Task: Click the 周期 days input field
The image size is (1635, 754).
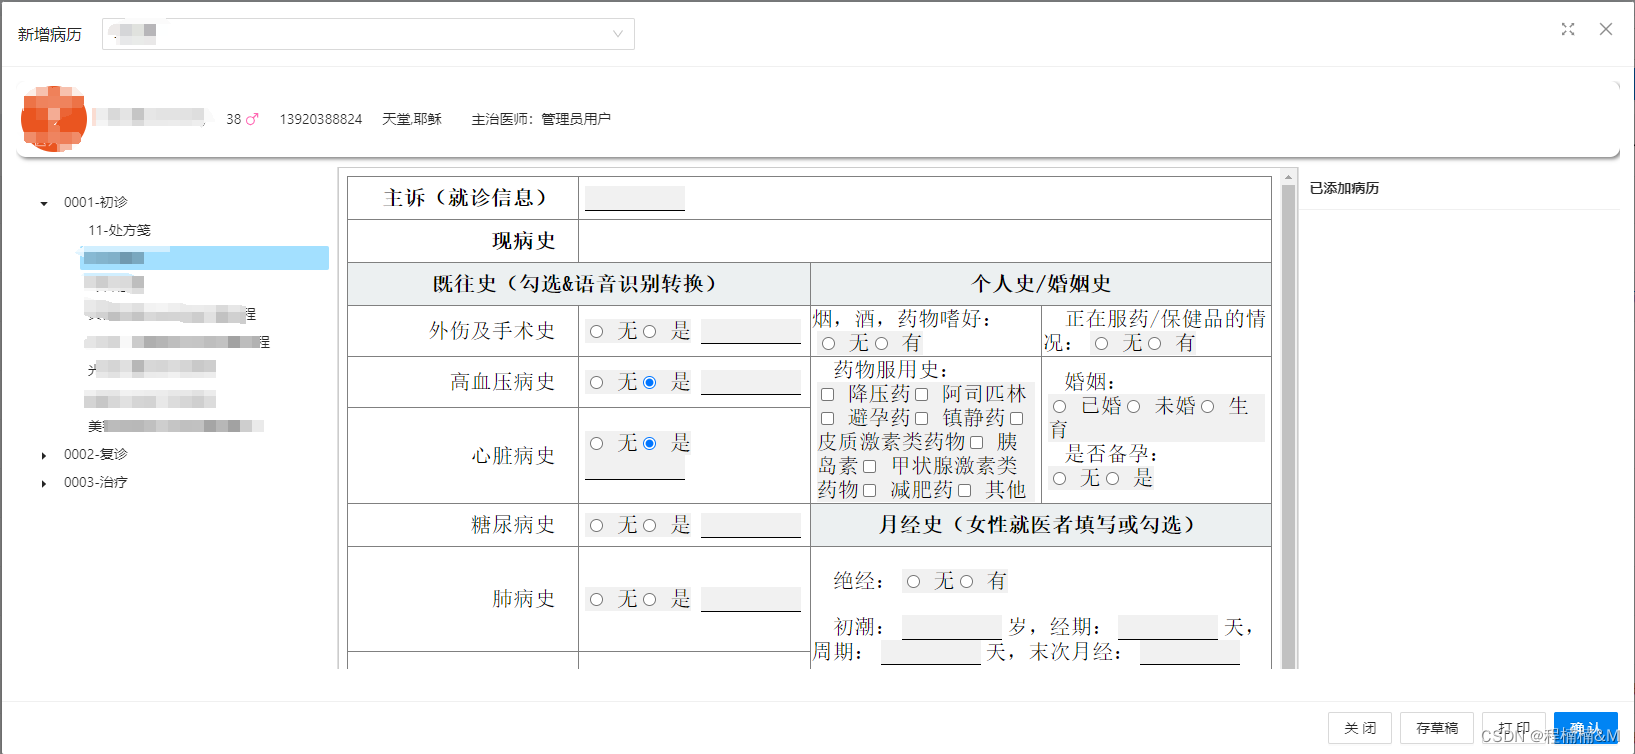Action: (931, 652)
